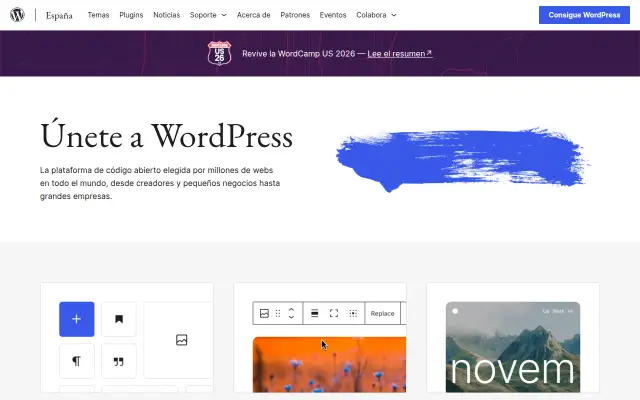The width and height of the screenshot is (640, 400).
Task: Go to Patrones section
Action: [295, 15]
